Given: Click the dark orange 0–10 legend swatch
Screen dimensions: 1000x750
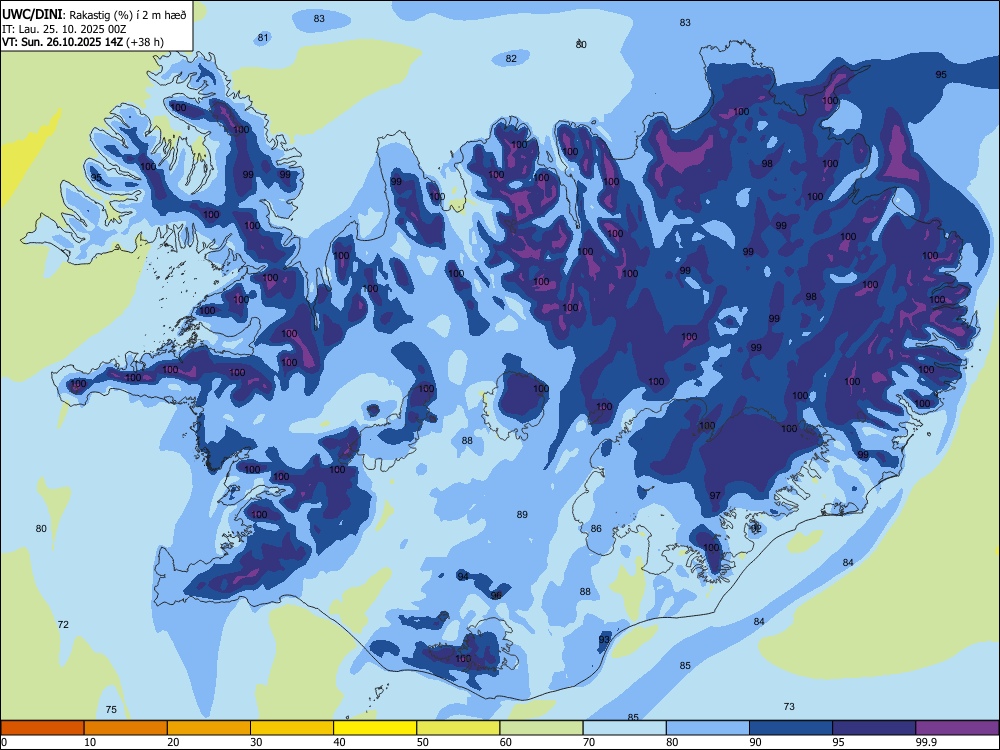Looking at the screenshot, I should click(42, 728).
